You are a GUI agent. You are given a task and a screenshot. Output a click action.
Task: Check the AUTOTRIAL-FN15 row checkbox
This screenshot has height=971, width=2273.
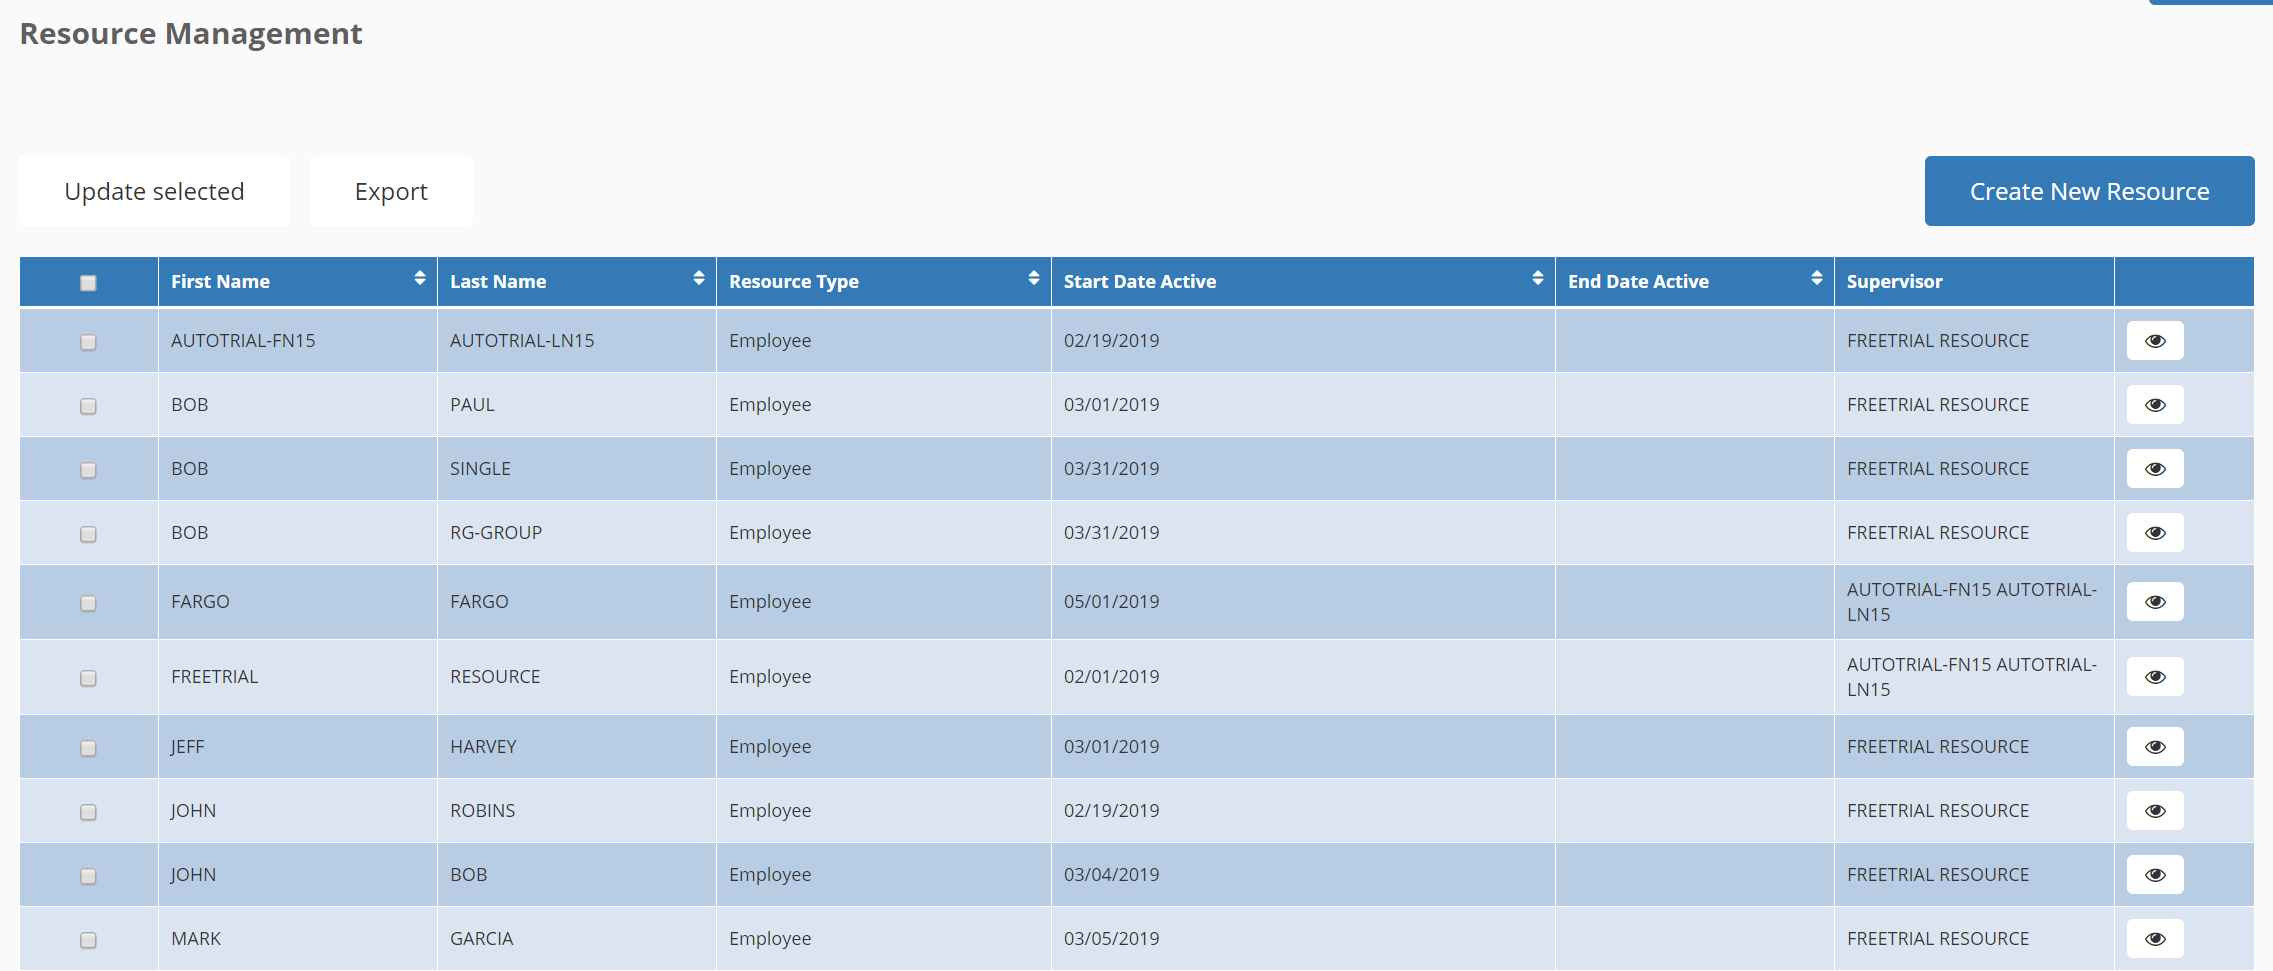click(x=88, y=342)
